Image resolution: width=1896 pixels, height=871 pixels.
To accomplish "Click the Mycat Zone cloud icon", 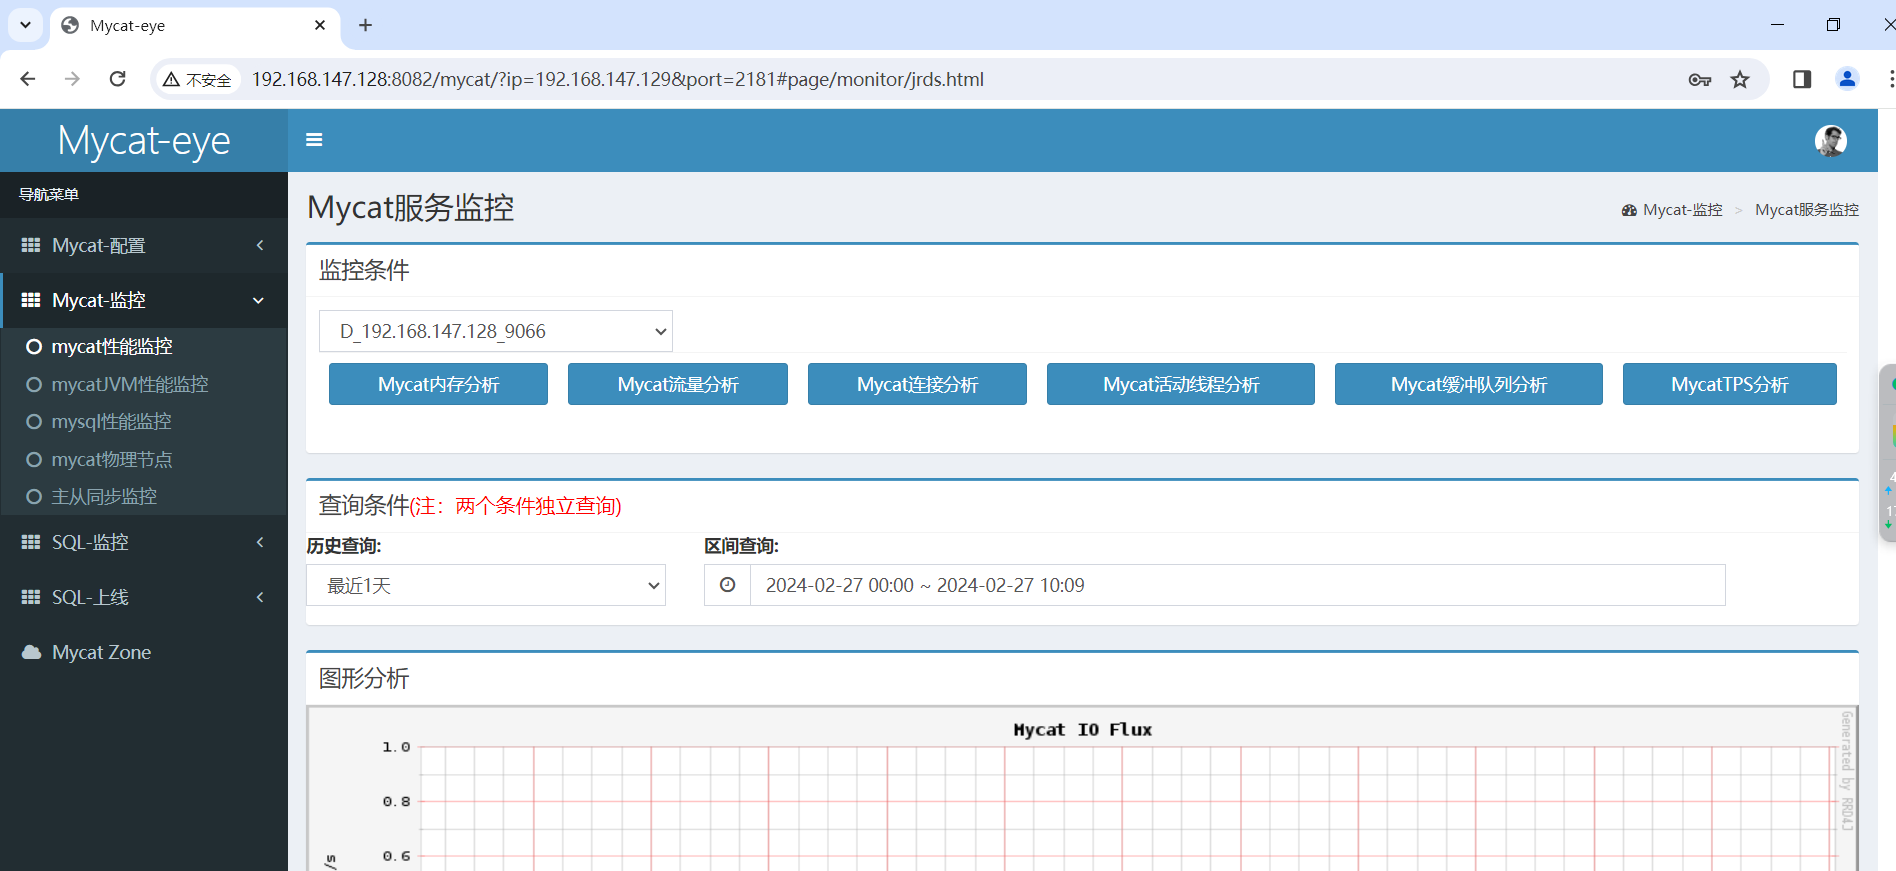I will click(x=32, y=652).
